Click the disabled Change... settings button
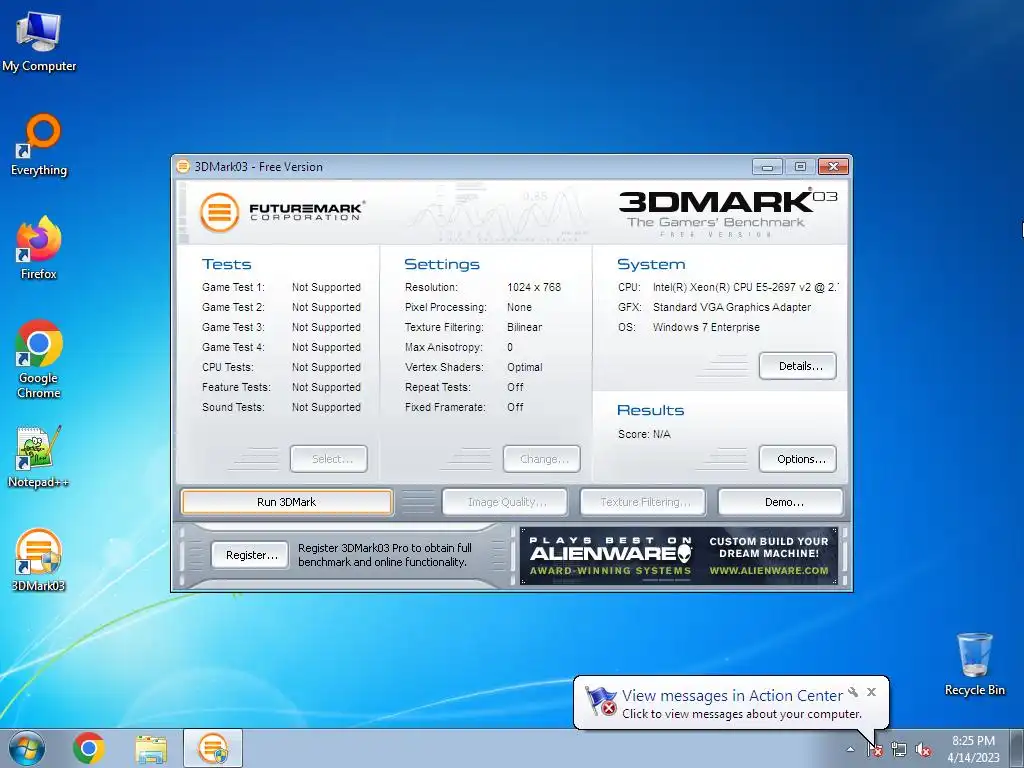The height and width of the screenshot is (768, 1024). 541,459
